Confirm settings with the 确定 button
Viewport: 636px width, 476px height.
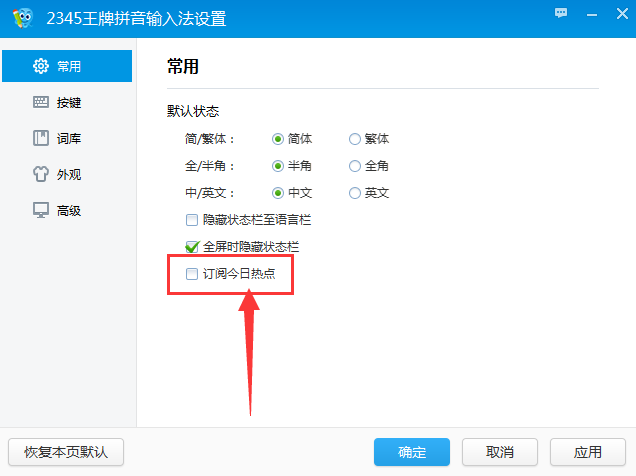point(412,452)
